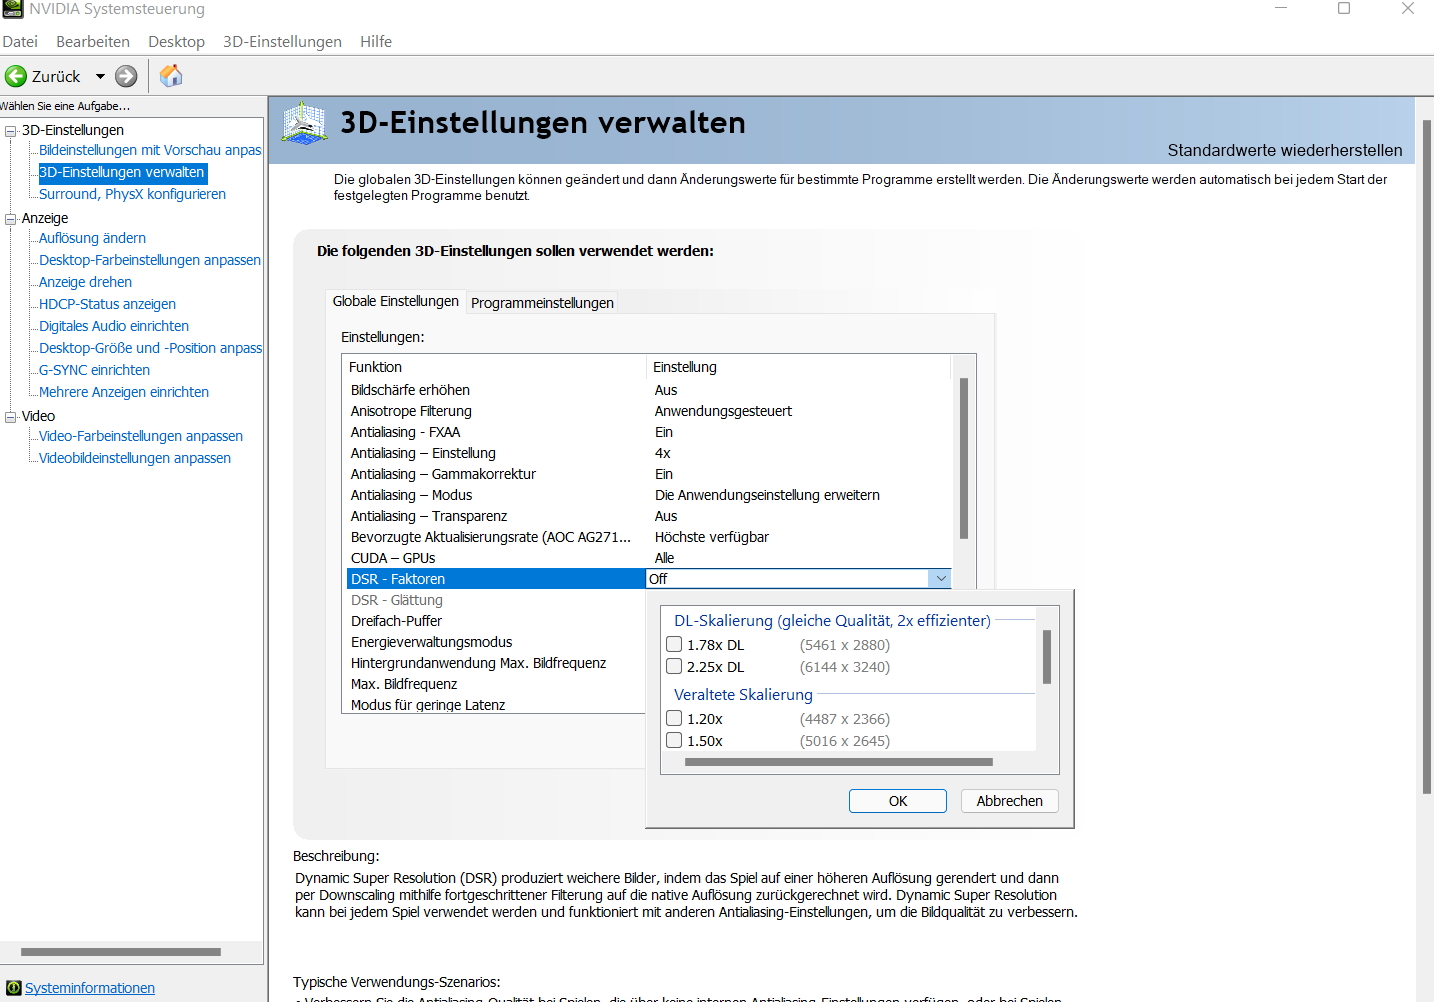The height and width of the screenshot is (1002, 1434).
Task: Collapse the 3D-Einstellungen tree node
Action: coord(11,131)
